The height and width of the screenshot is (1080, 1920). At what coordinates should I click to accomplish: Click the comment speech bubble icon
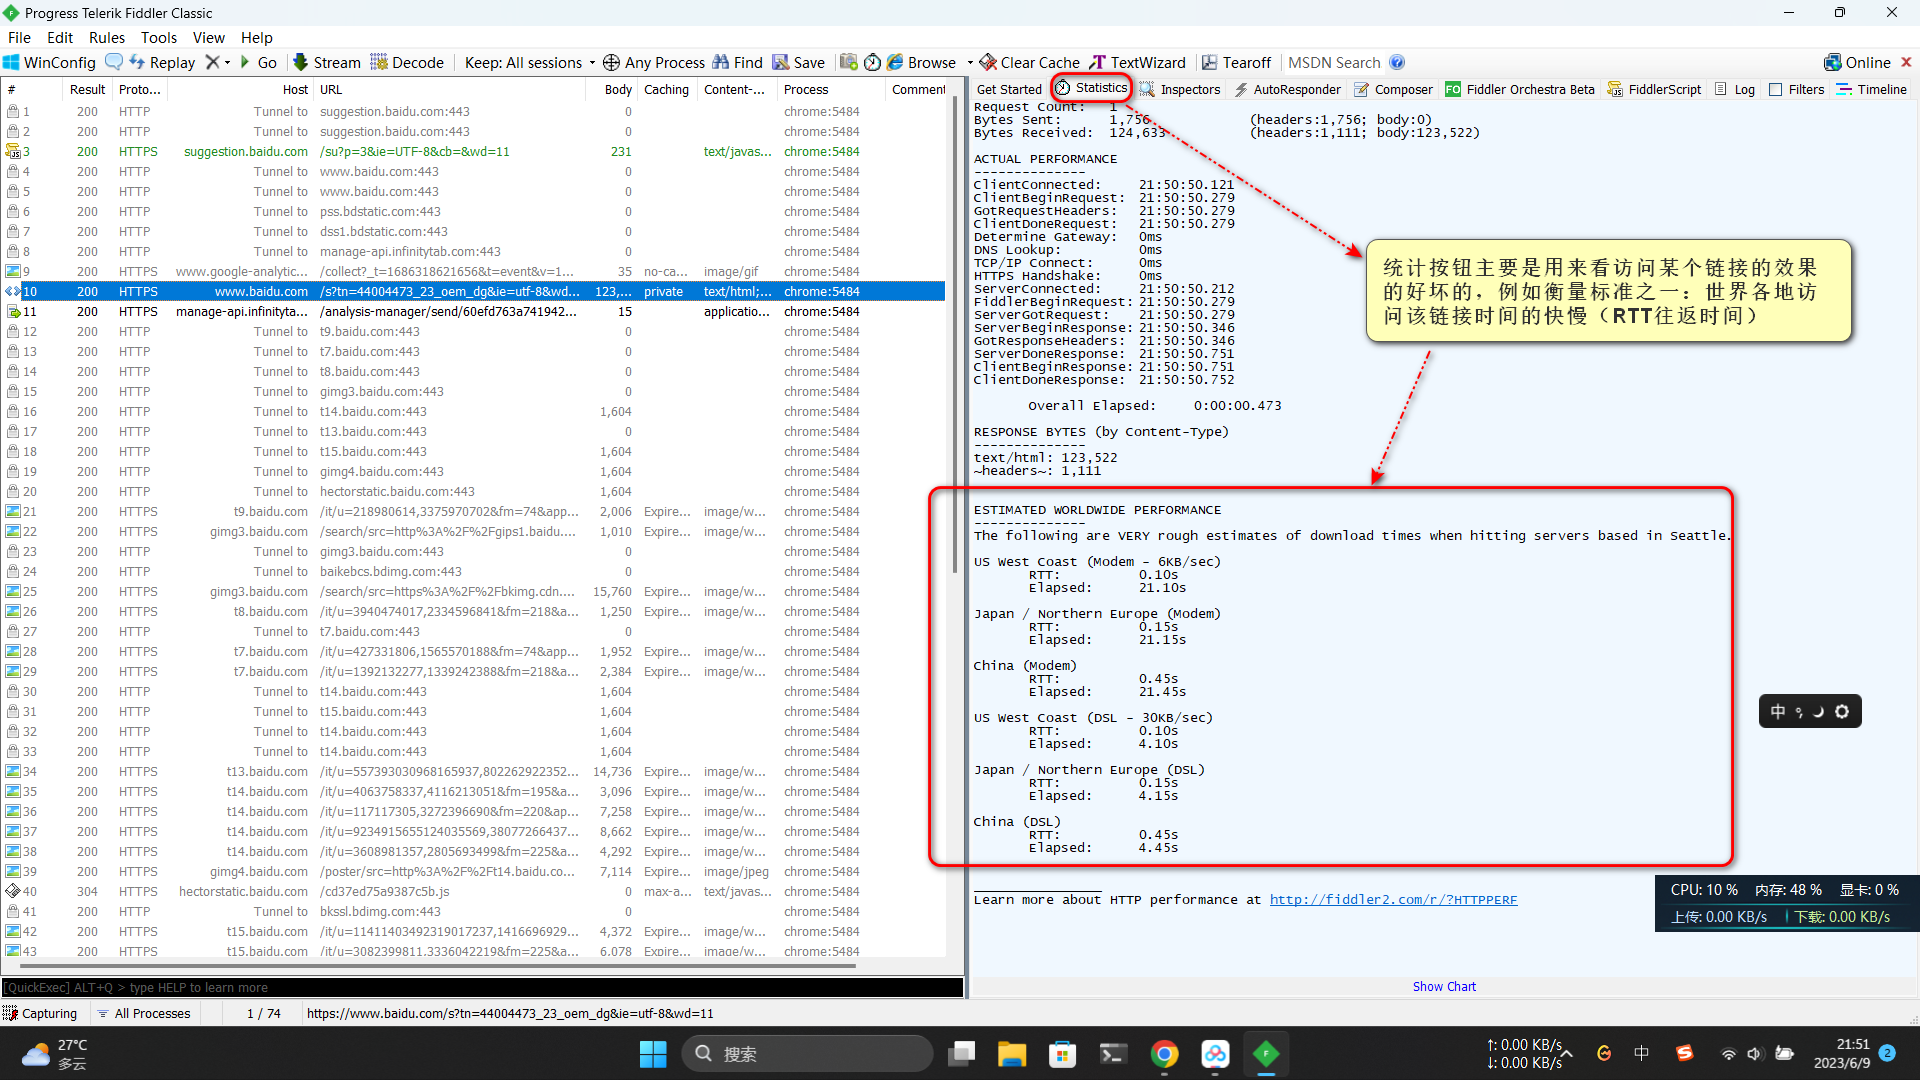coord(114,62)
